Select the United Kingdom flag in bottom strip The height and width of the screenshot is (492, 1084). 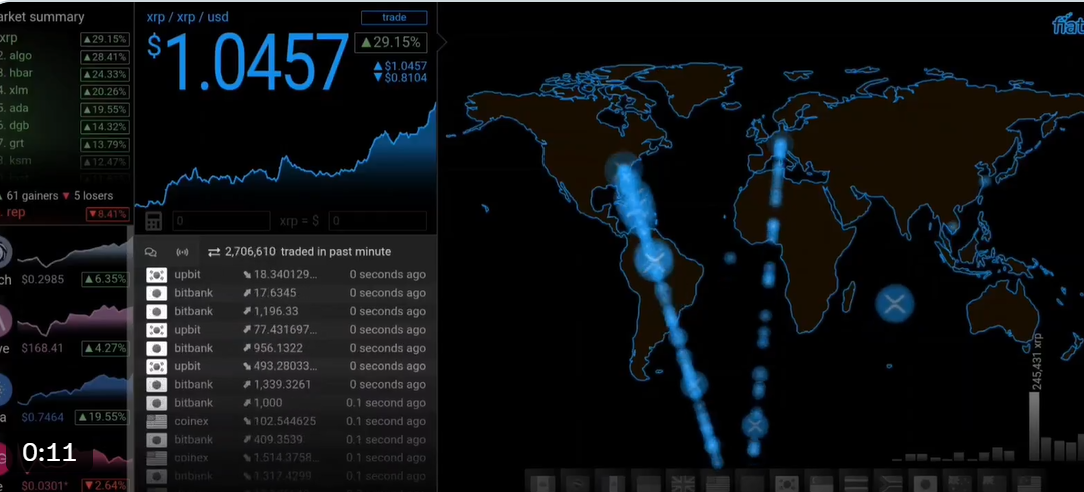tap(683, 482)
